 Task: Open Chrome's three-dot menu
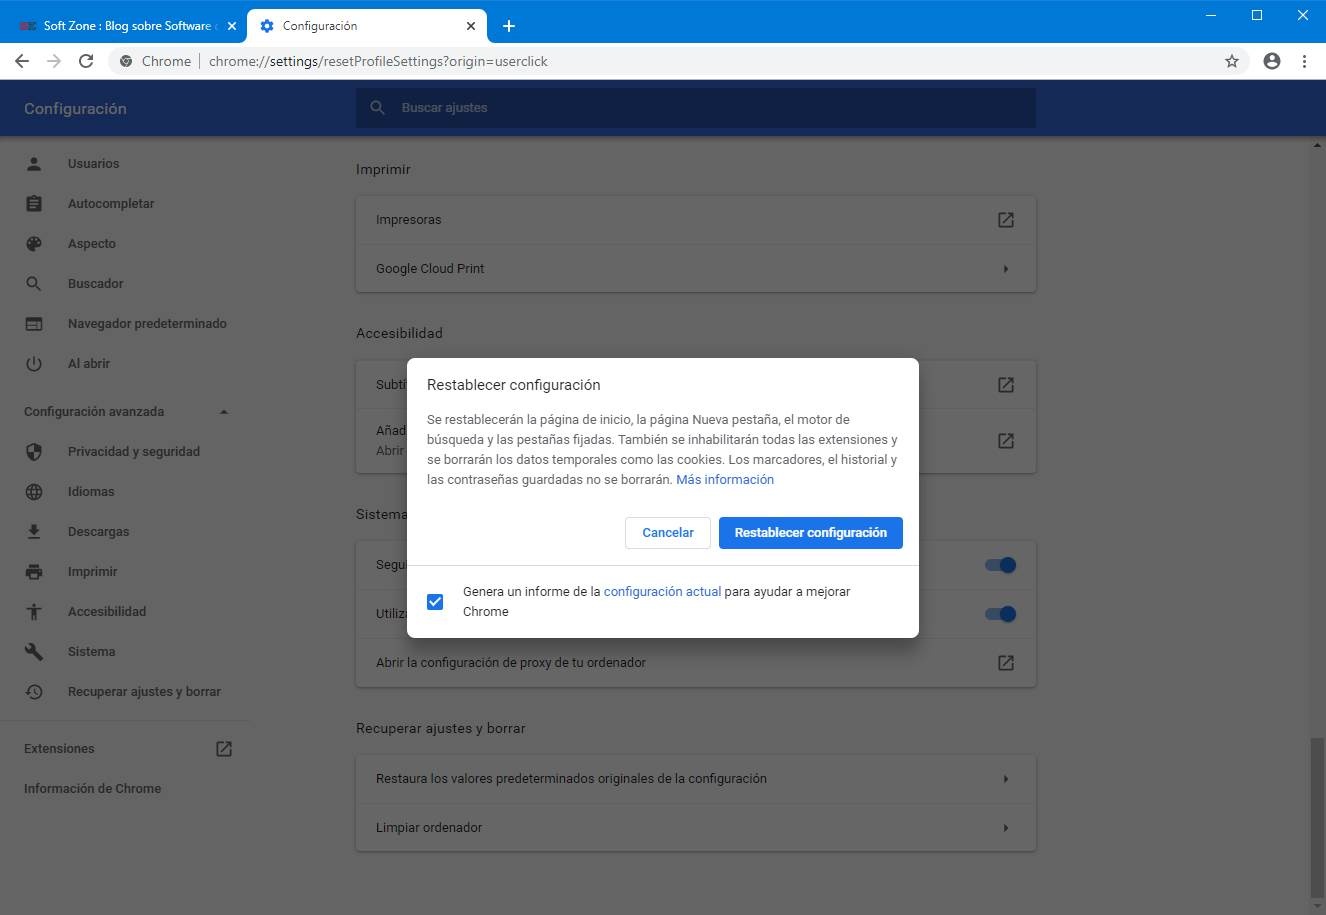[x=1304, y=61]
